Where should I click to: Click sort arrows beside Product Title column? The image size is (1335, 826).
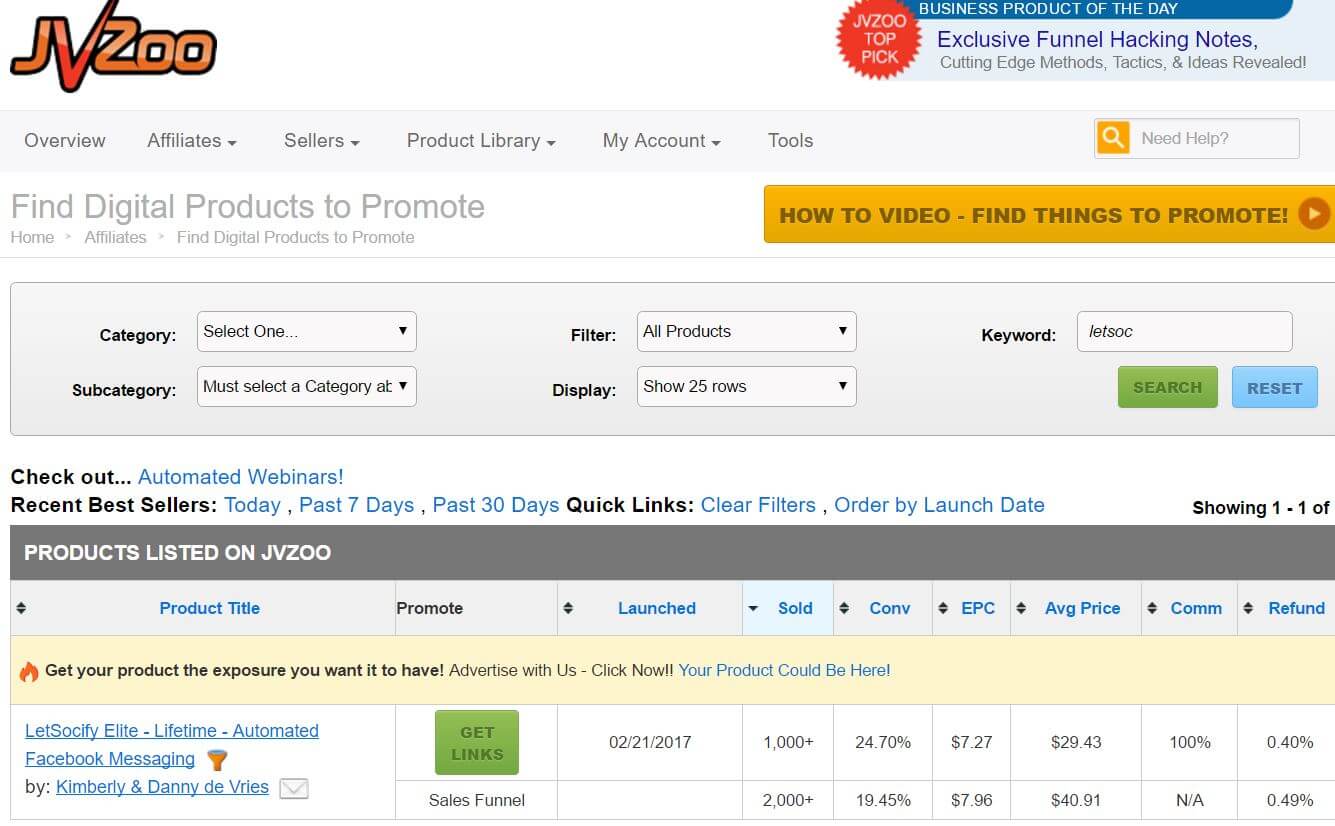point(21,608)
